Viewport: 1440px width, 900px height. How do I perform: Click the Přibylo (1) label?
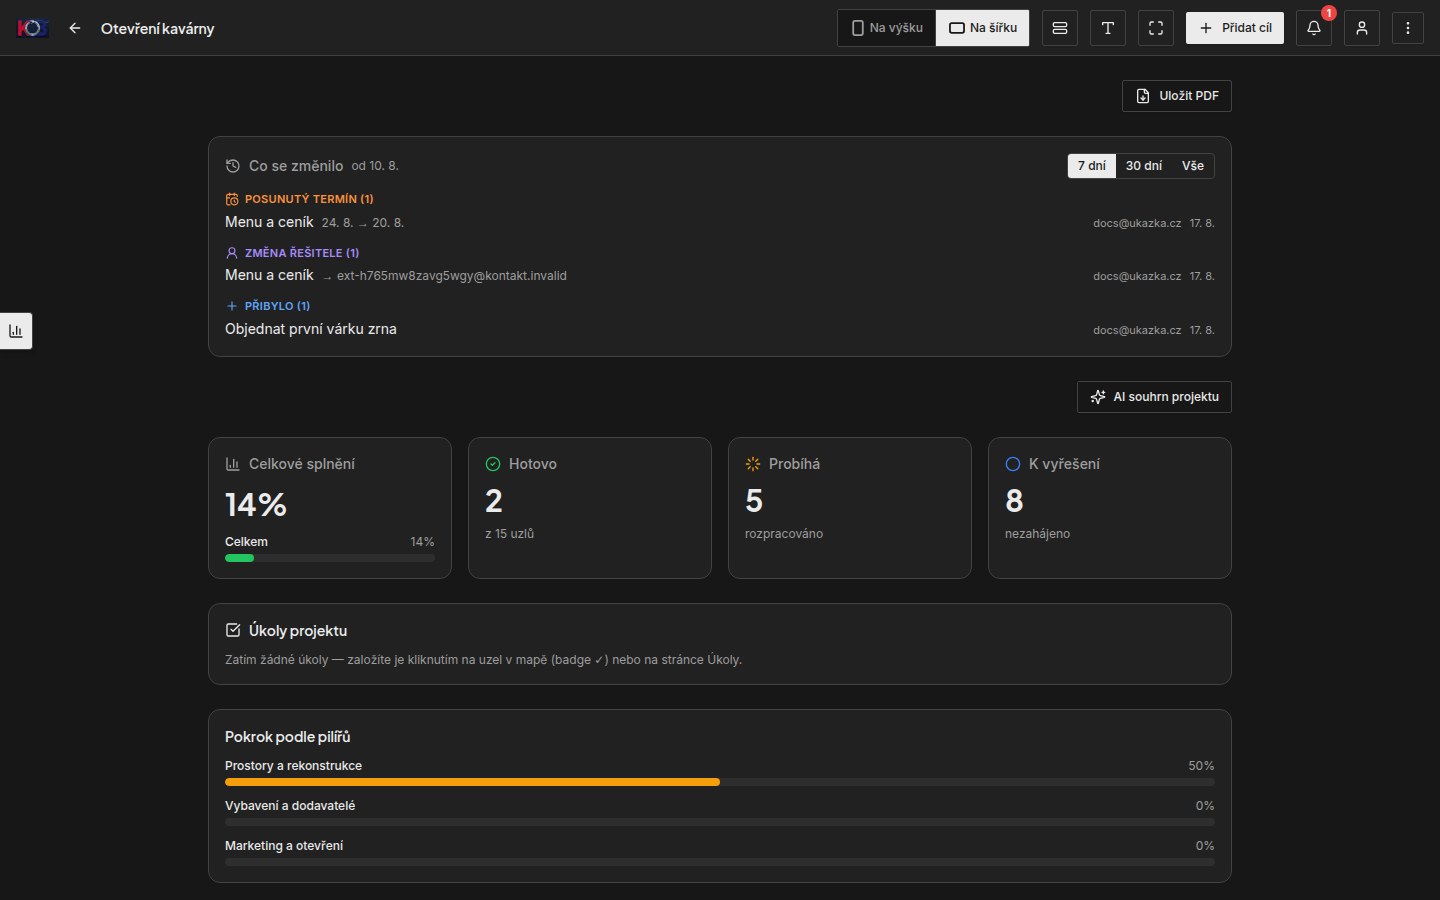tap(277, 306)
